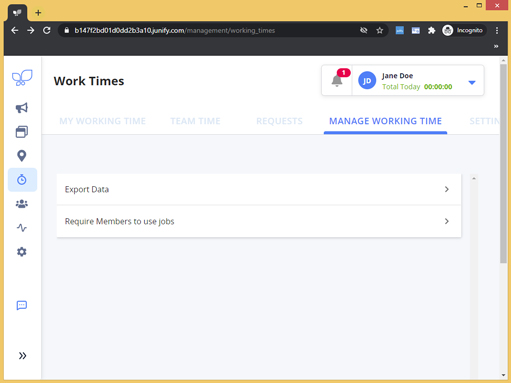This screenshot has height=383, width=511.
Task: Expand Export Data with its chevron
Action: pyautogui.click(x=447, y=189)
